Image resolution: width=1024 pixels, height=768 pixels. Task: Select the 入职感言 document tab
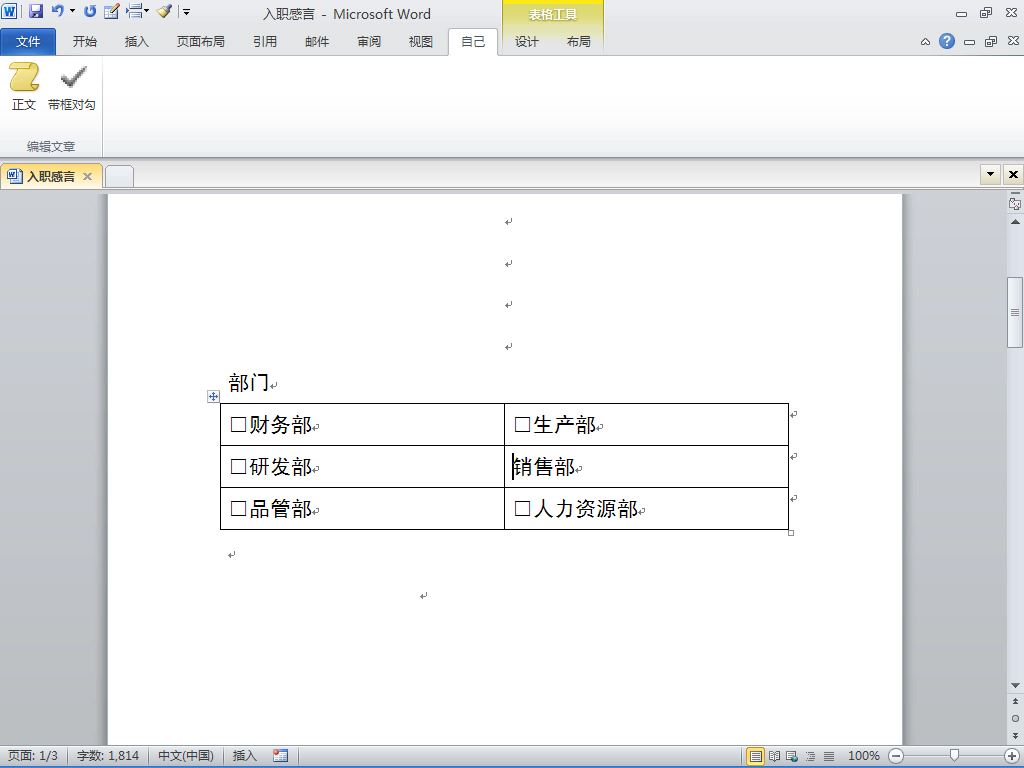[x=51, y=176]
